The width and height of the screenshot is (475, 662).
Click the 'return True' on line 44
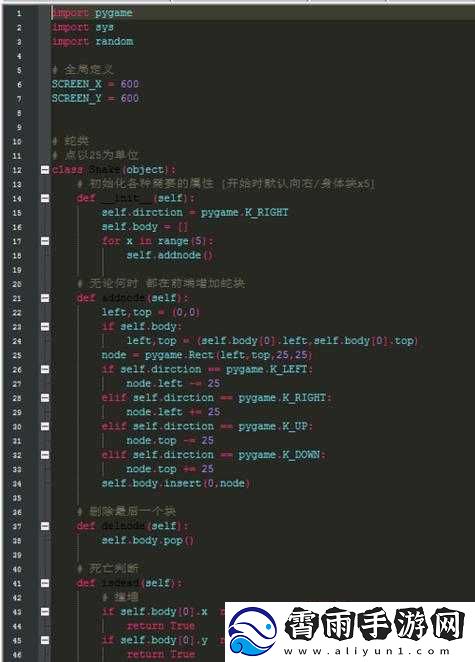160,626
